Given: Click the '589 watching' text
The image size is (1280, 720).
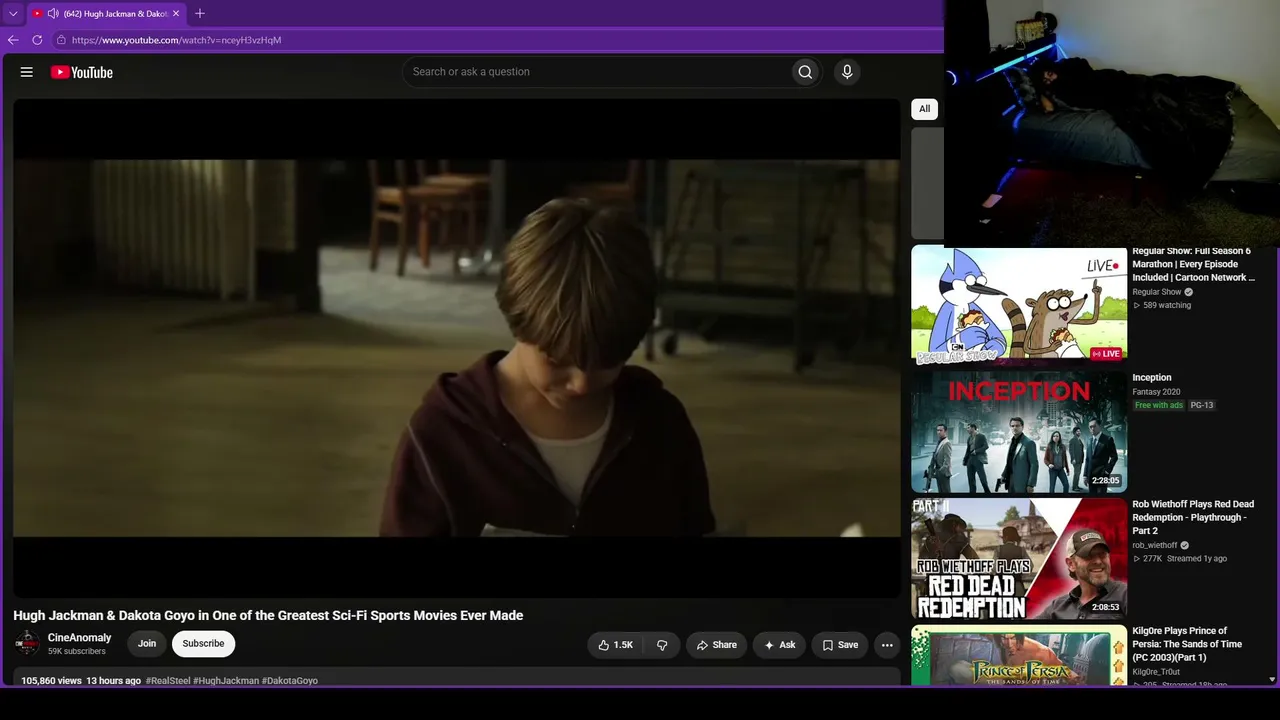Looking at the screenshot, I should 1167,305.
